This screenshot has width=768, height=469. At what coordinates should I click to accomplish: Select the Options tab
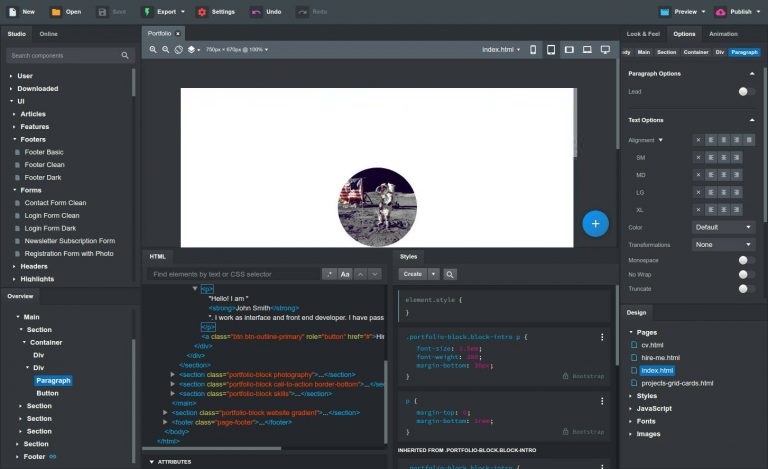[x=684, y=34]
